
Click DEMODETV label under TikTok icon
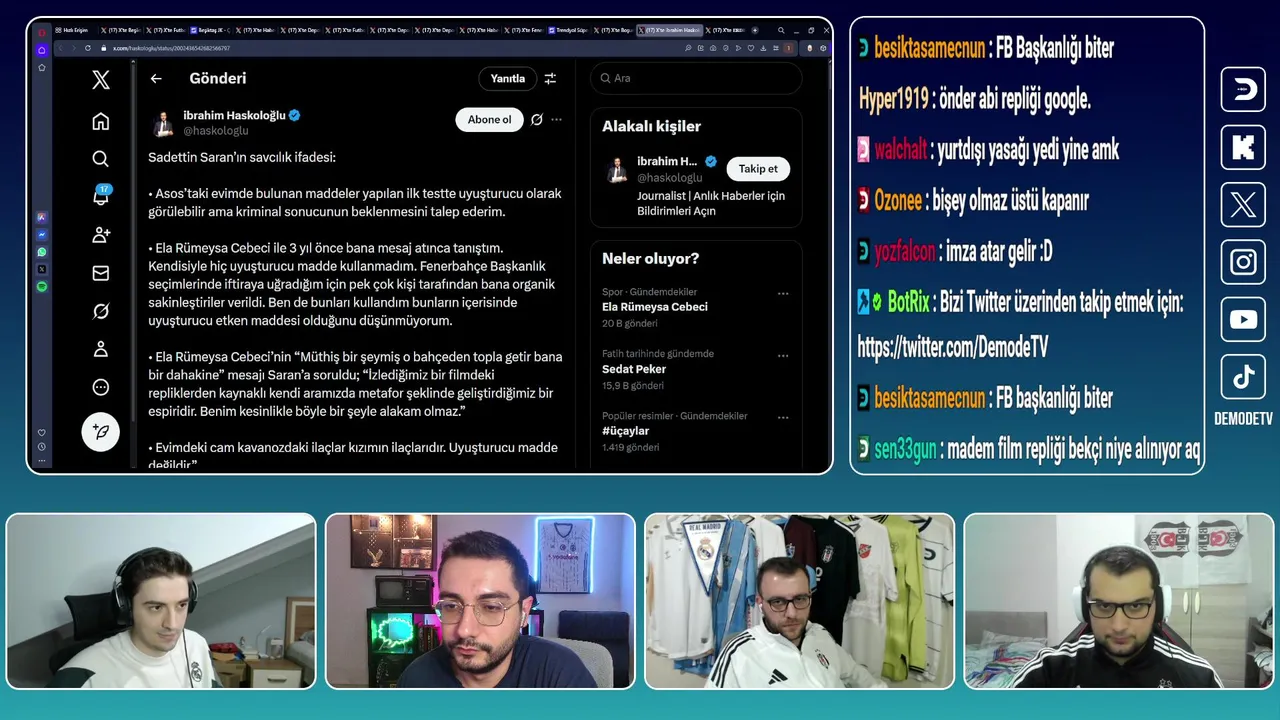click(x=1243, y=419)
